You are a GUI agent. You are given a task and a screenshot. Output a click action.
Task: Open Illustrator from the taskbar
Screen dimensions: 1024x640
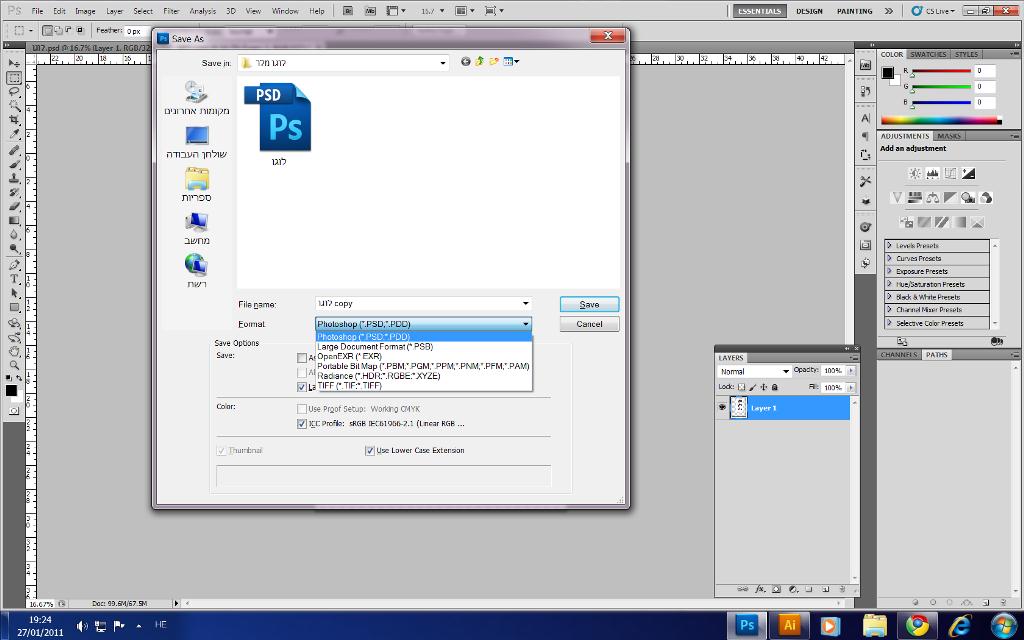789,625
